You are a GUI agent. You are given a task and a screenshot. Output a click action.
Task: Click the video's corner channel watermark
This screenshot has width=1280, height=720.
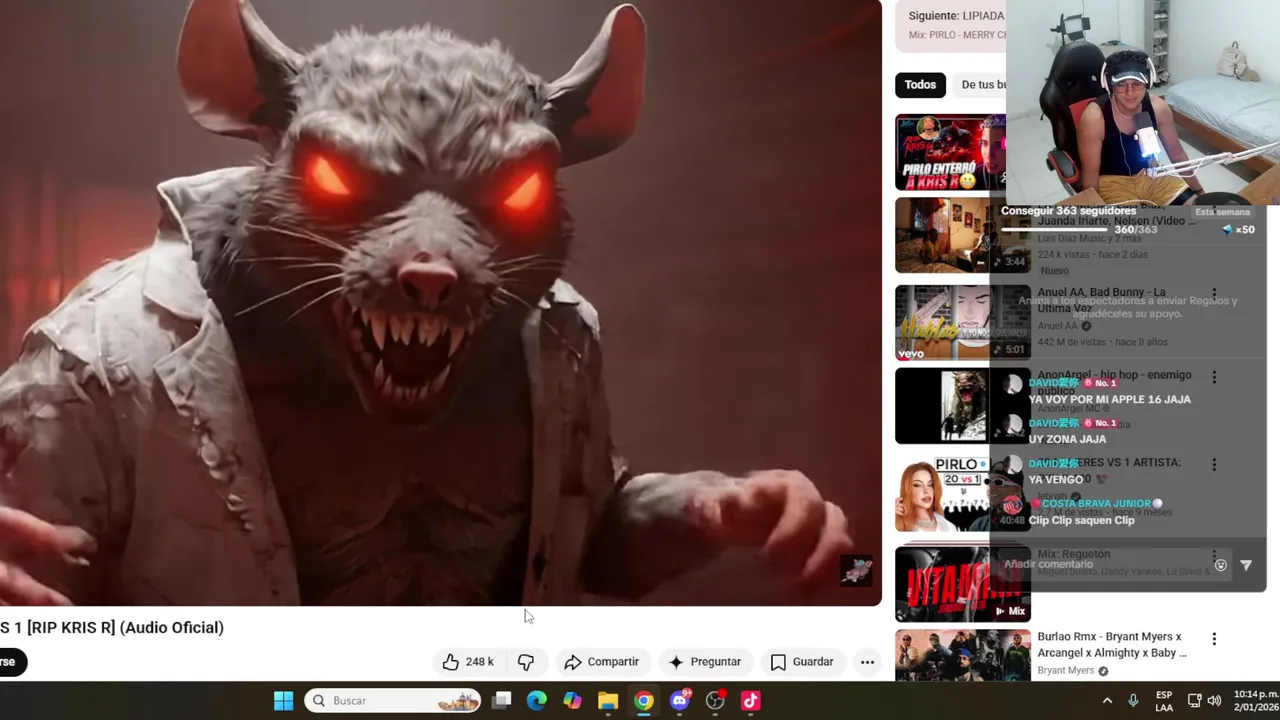pyautogui.click(x=856, y=570)
